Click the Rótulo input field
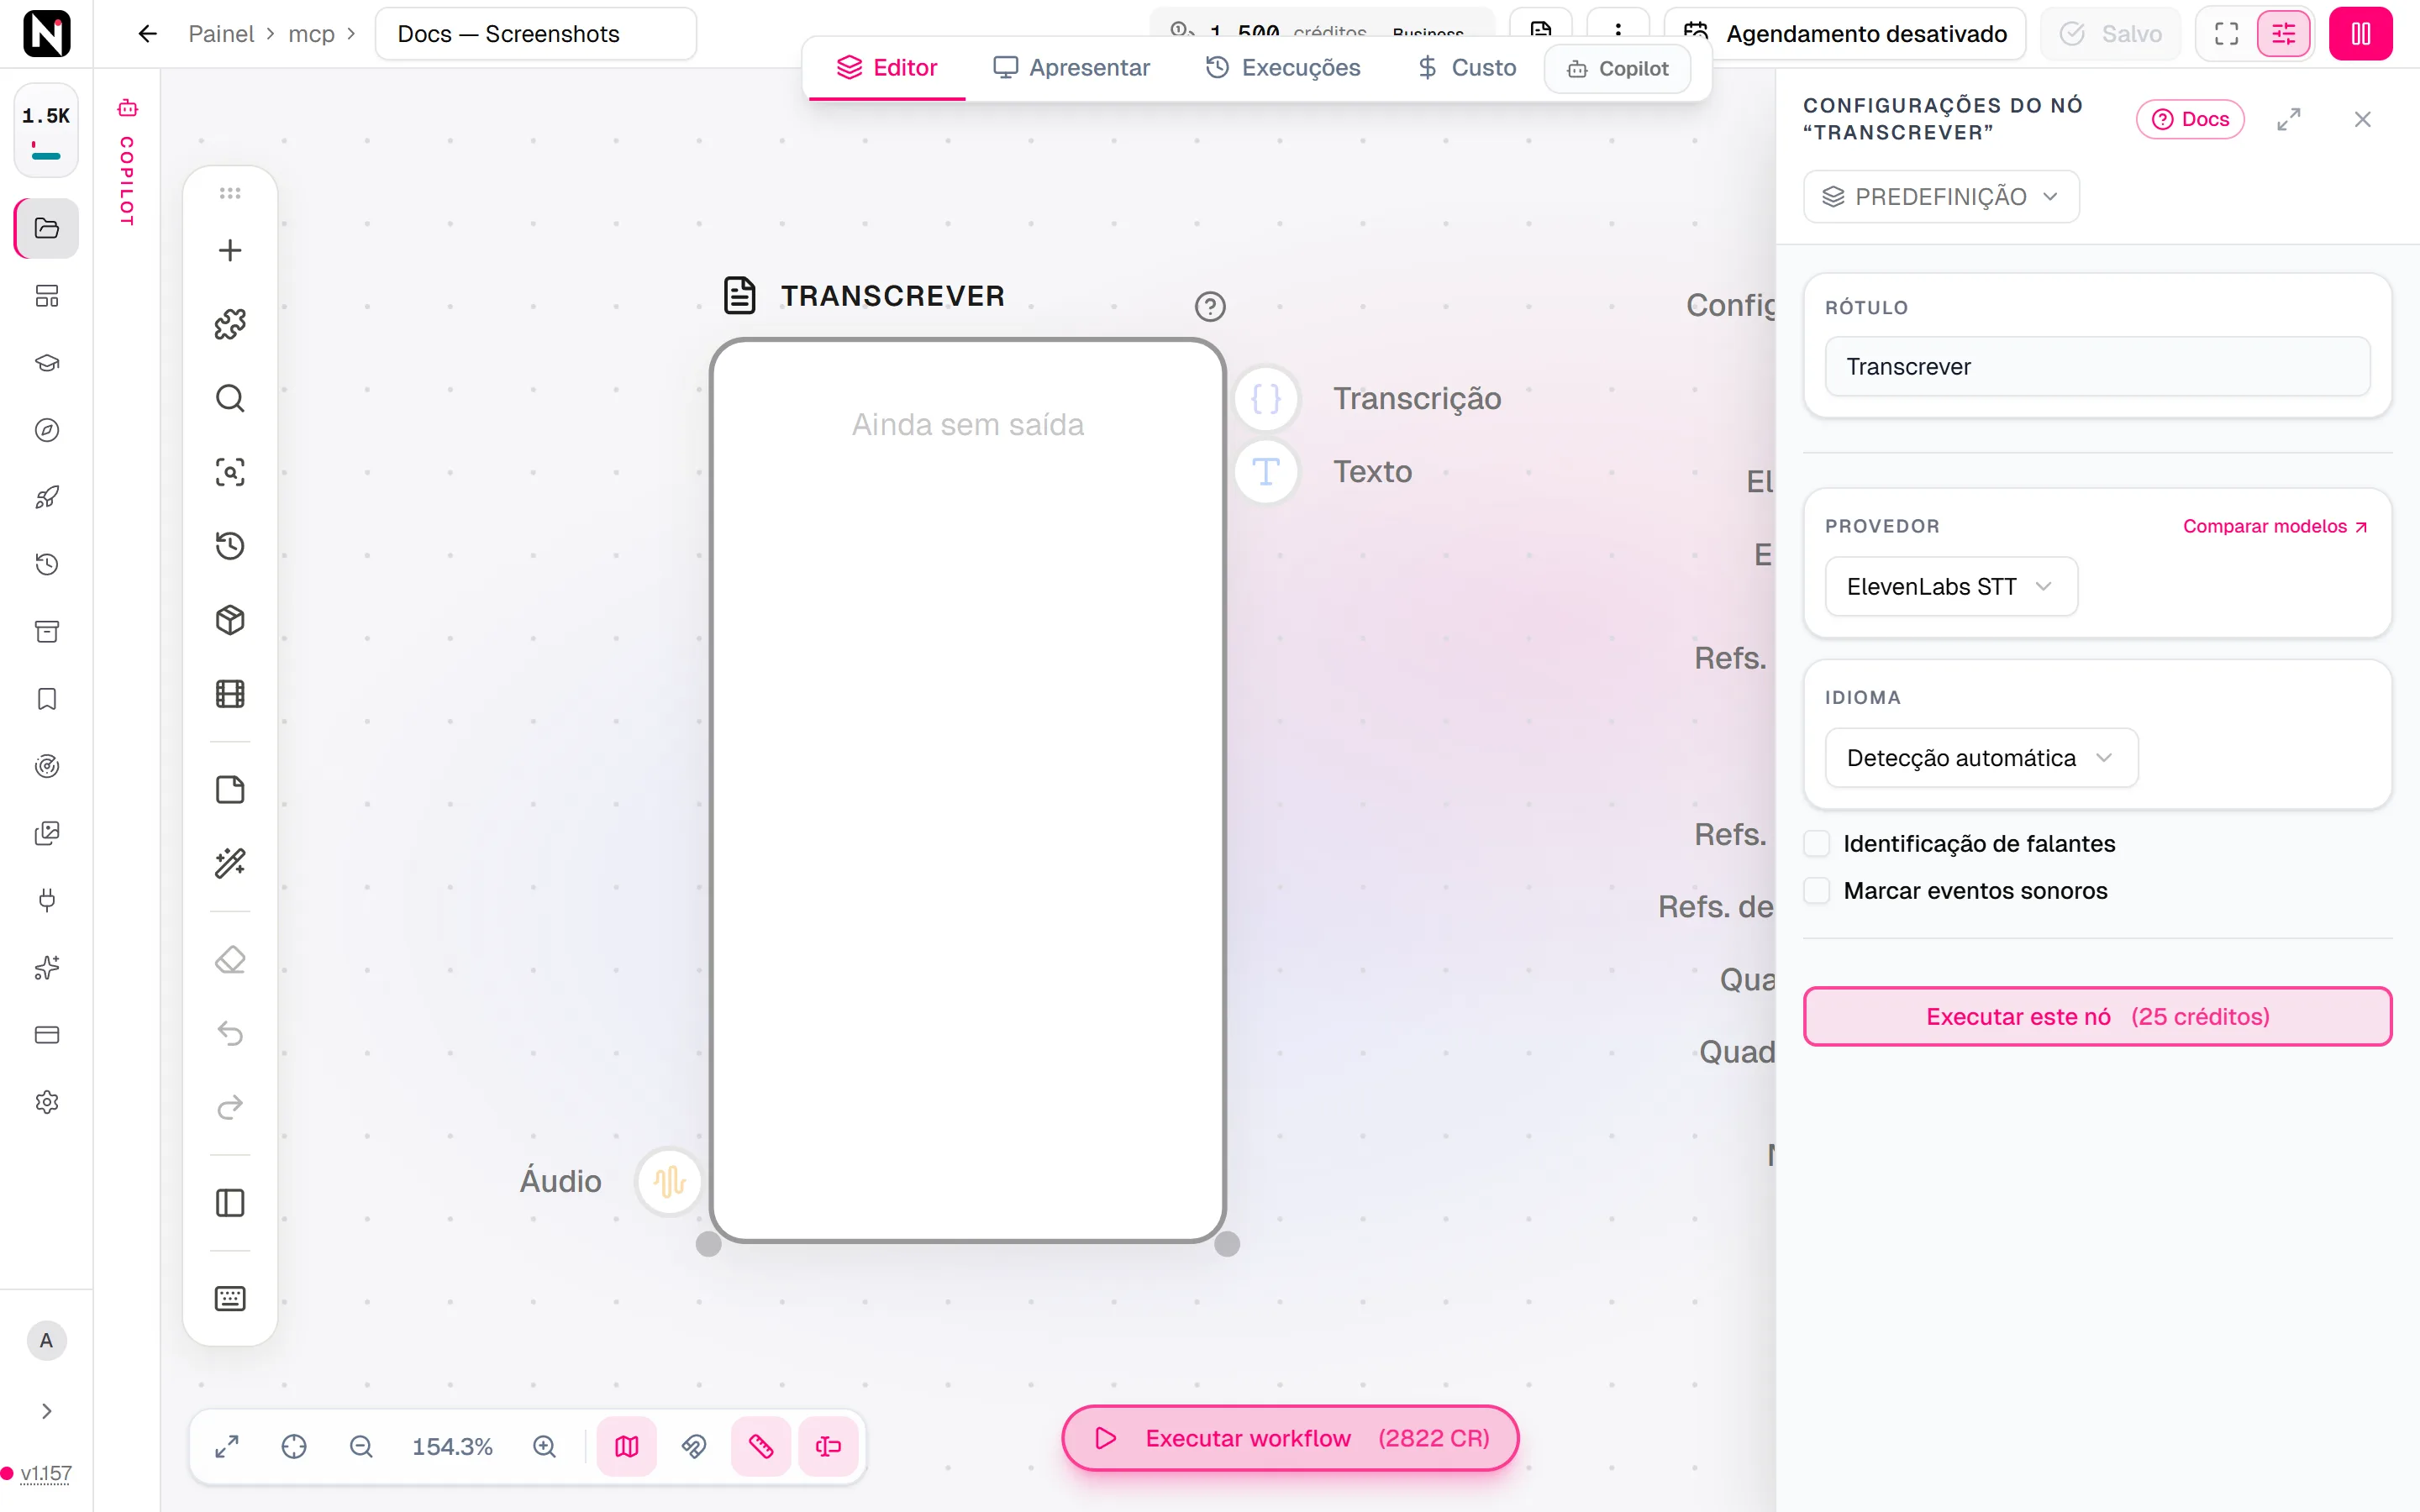Screen dimensions: 2420x1512 [2097, 366]
